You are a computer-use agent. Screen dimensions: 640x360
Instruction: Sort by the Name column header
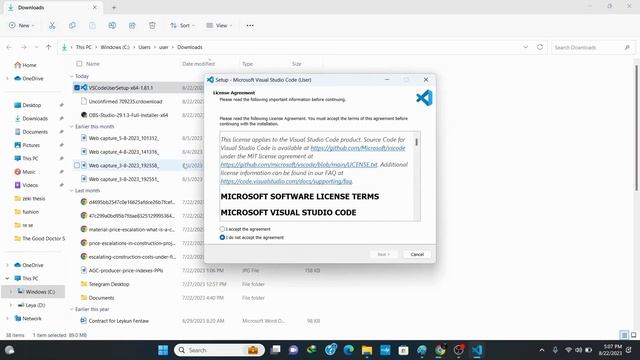[x=93, y=64]
